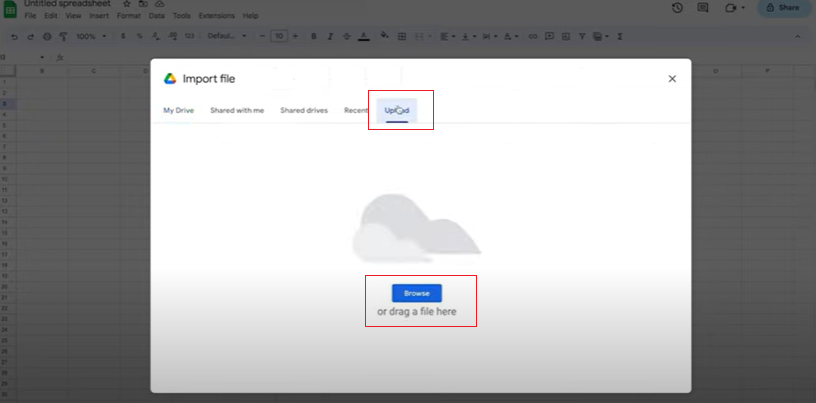Open the Insert menu
The height and width of the screenshot is (403, 816).
(x=99, y=16)
